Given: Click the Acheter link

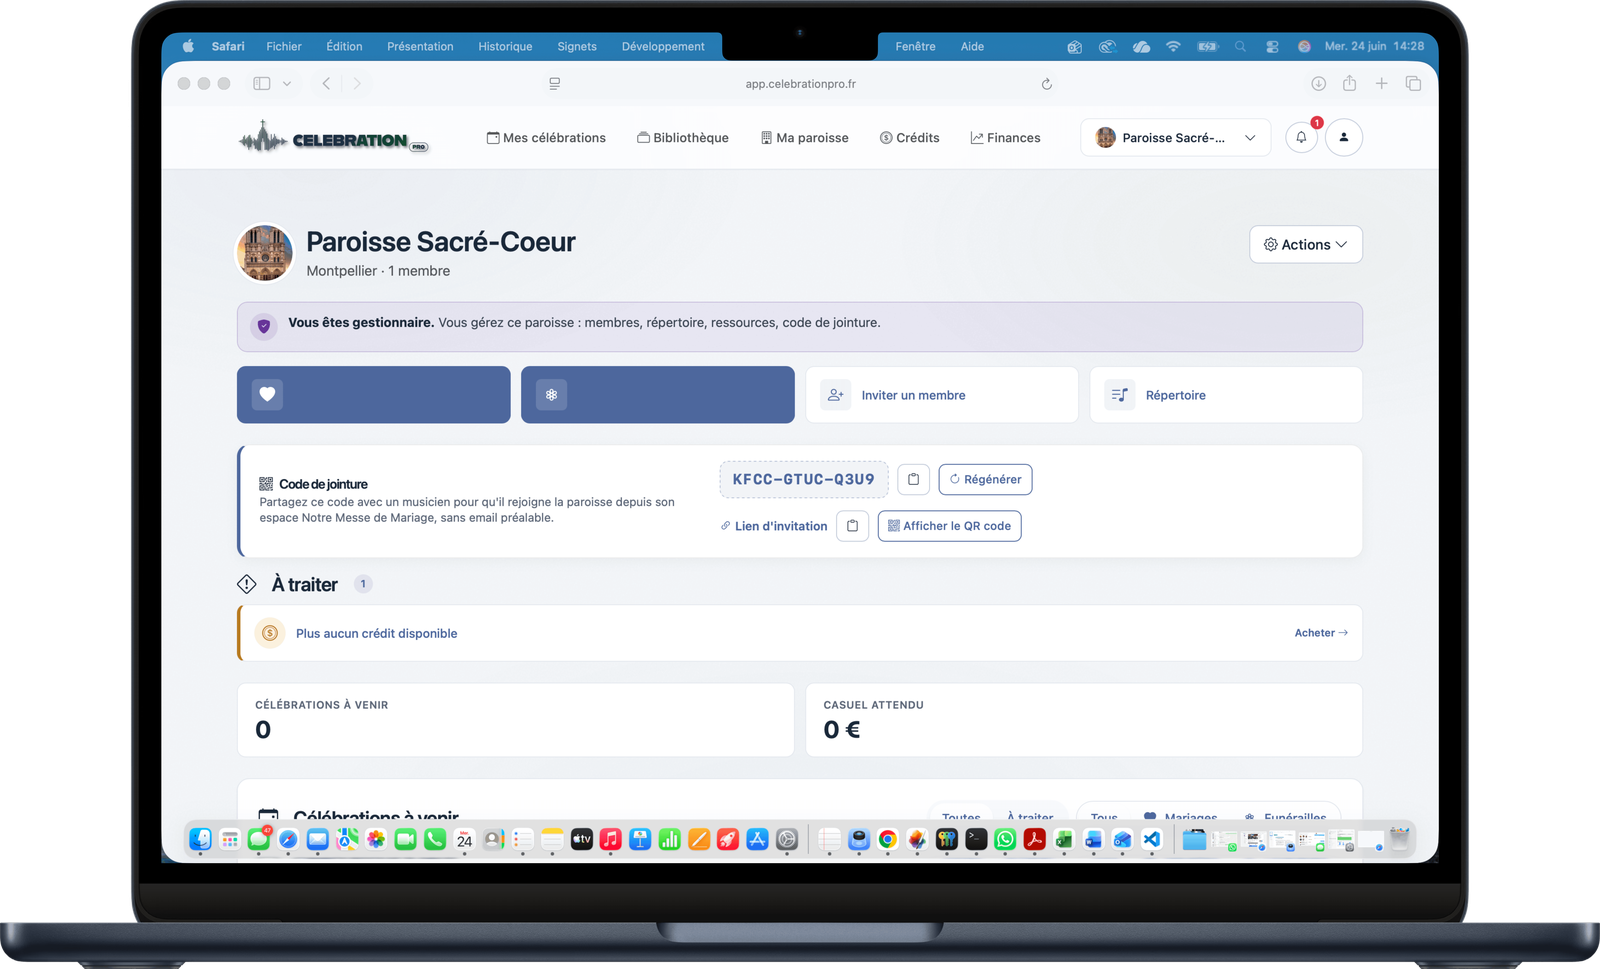Looking at the screenshot, I should point(1321,633).
